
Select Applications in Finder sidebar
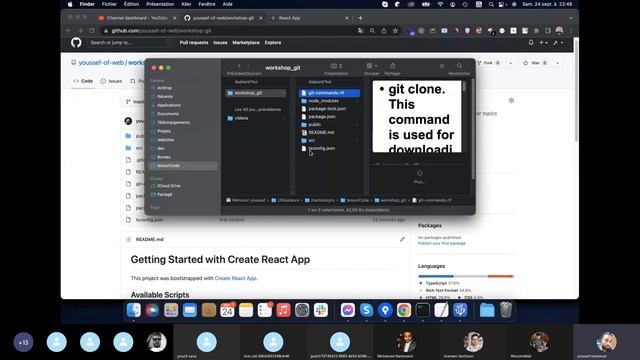click(x=169, y=105)
